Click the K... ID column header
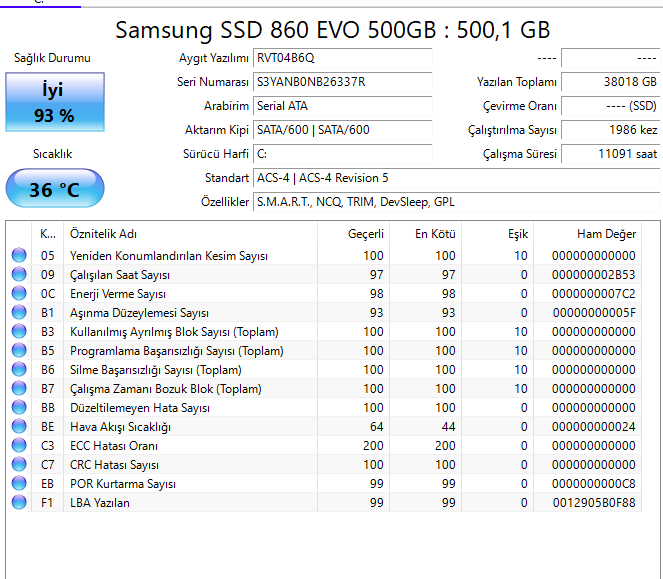 coord(47,234)
